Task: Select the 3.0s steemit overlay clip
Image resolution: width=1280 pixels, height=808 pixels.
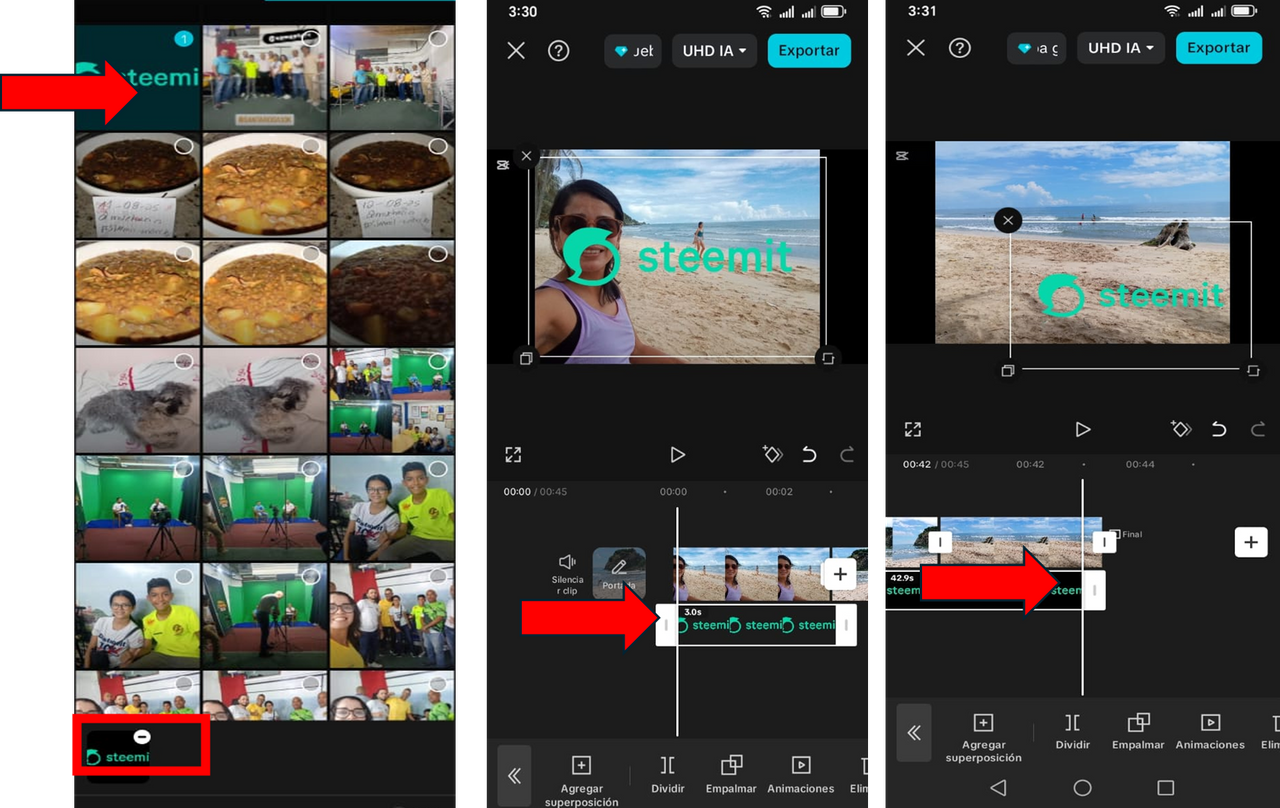Action: click(756, 625)
